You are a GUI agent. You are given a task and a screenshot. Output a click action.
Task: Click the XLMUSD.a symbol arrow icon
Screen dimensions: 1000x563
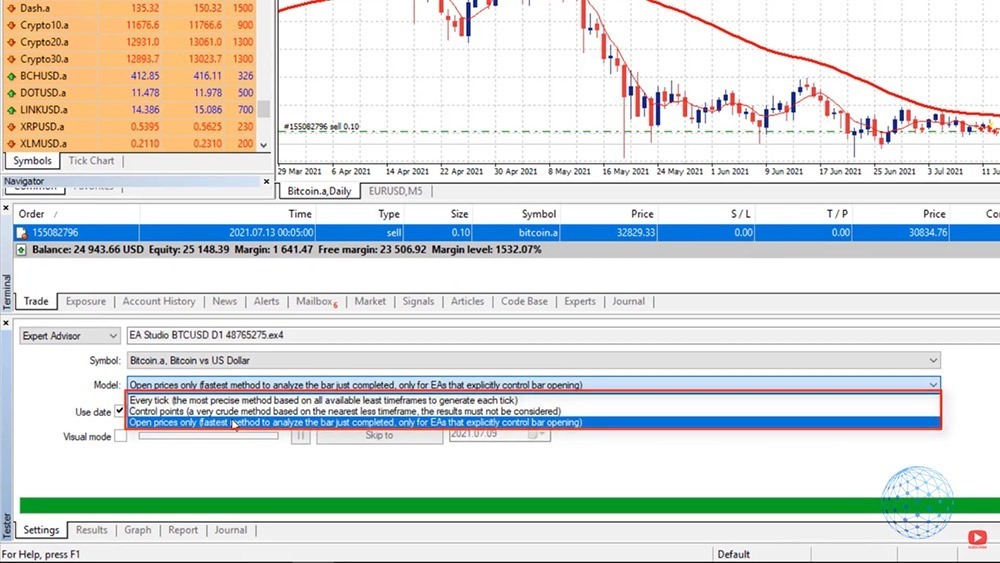pyautogui.click(x=11, y=143)
